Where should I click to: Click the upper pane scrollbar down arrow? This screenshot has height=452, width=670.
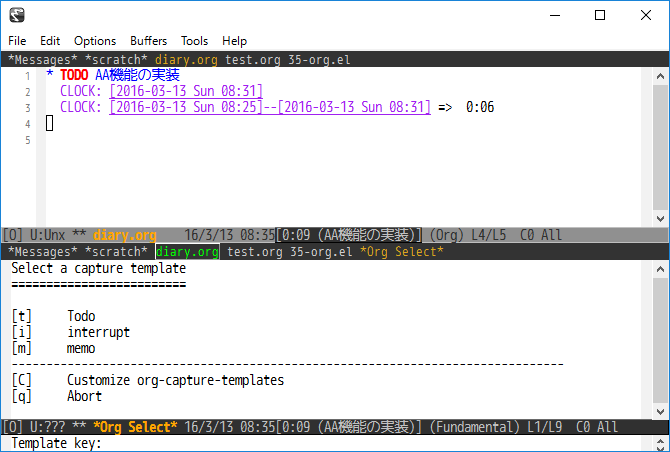661,219
